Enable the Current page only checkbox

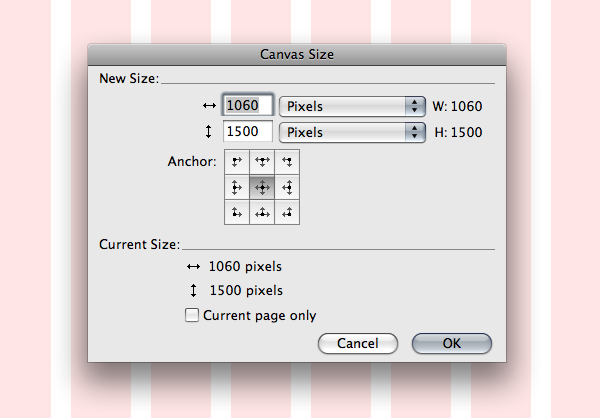click(x=192, y=315)
